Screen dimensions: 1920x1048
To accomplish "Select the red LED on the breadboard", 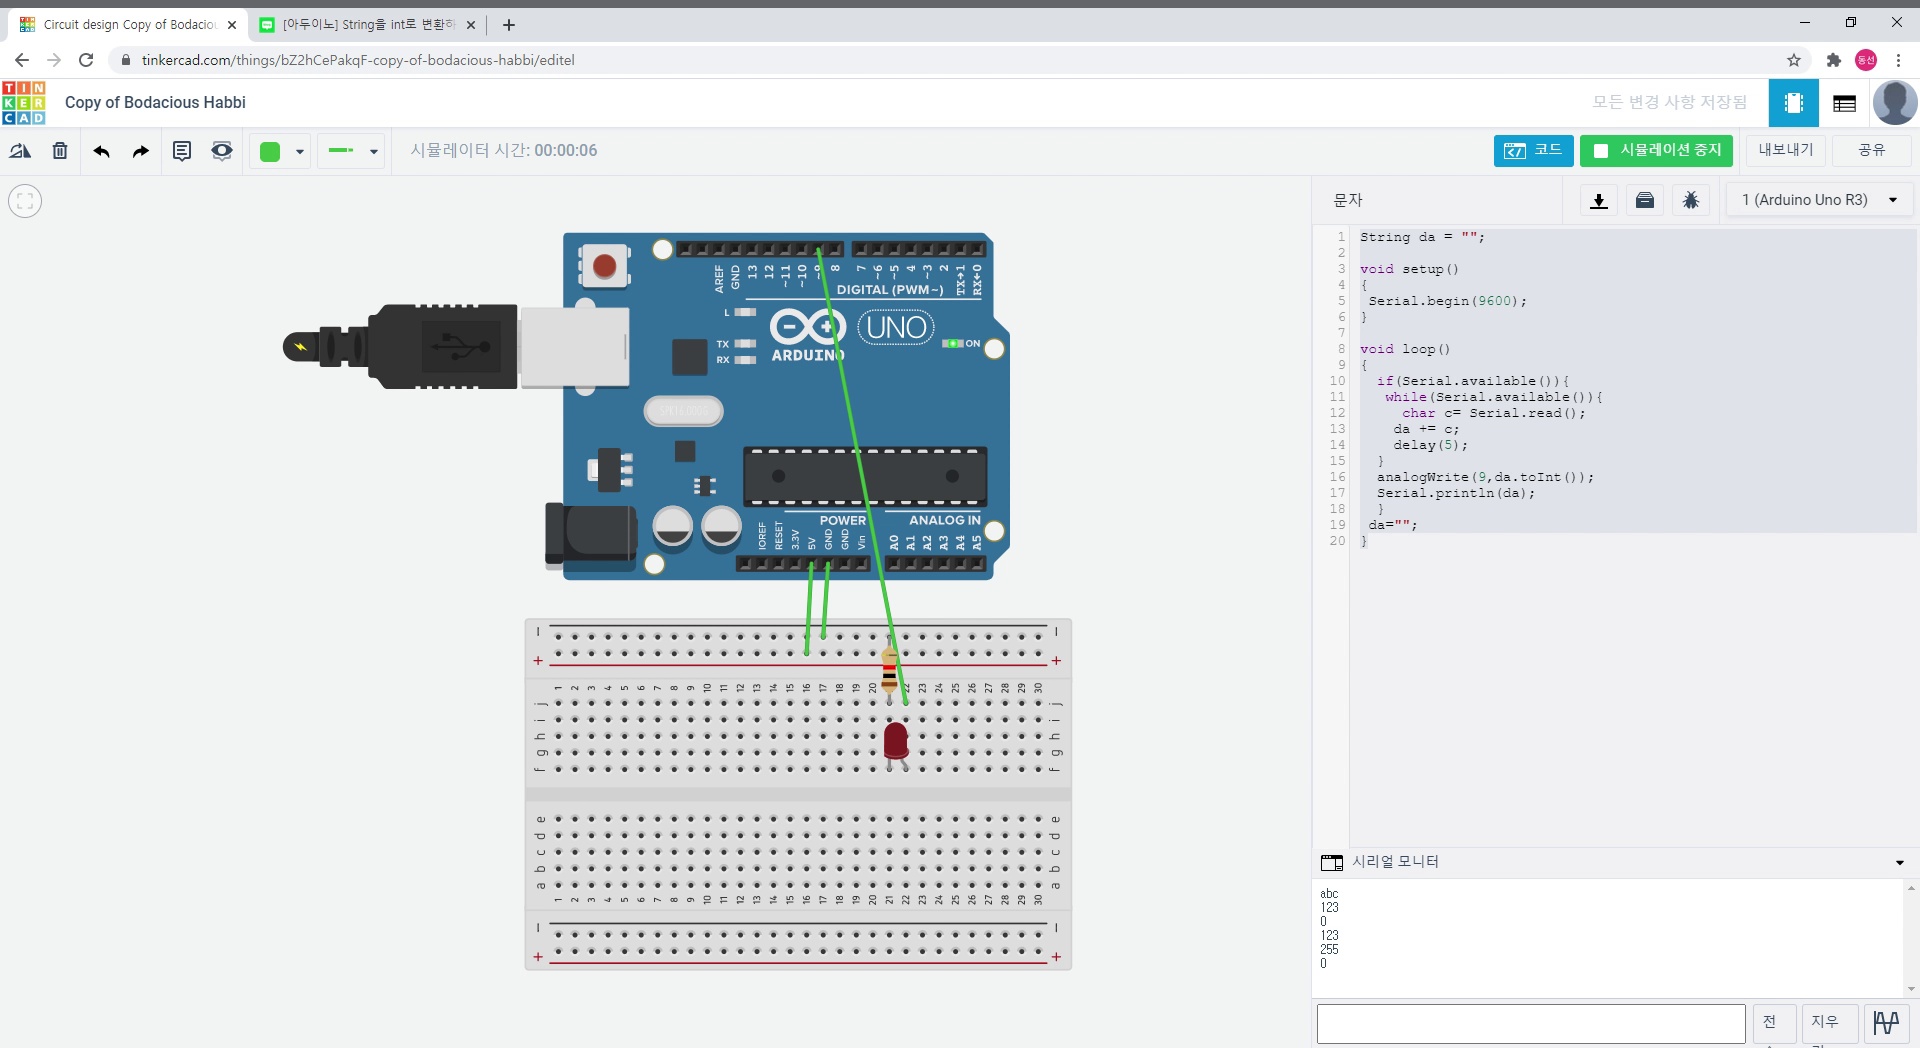I will click(x=896, y=743).
